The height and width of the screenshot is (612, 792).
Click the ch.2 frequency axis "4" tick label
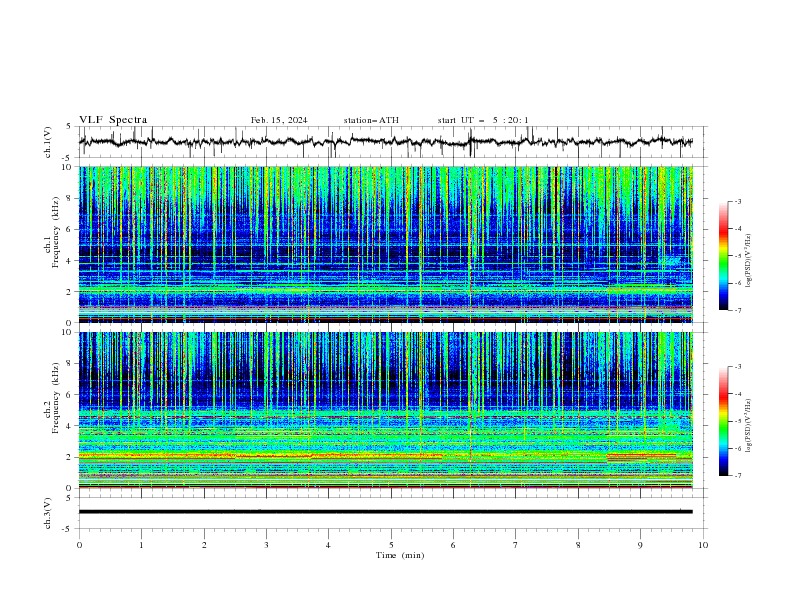tap(70, 426)
